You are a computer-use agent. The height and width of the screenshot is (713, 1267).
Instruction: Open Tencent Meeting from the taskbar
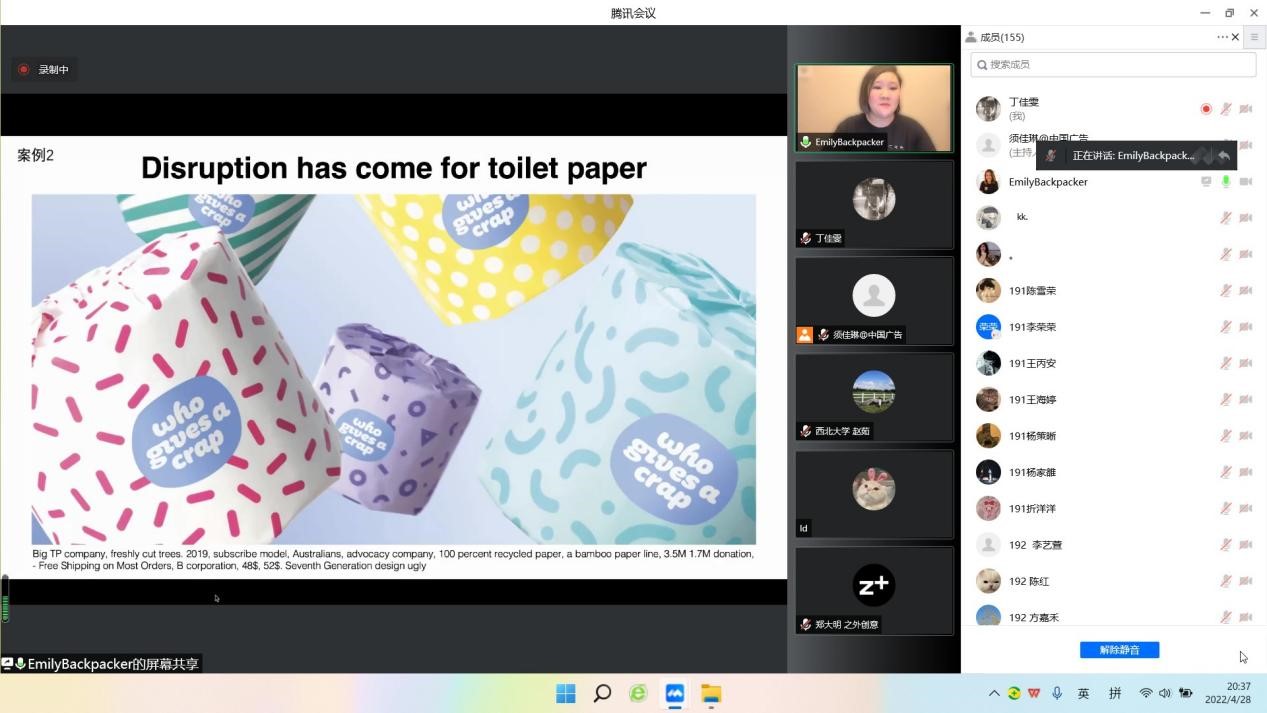tap(675, 694)
